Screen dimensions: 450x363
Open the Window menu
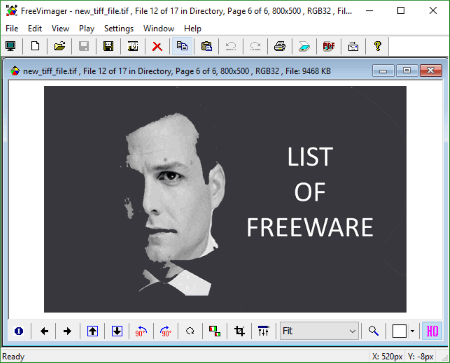coord(159,29)
